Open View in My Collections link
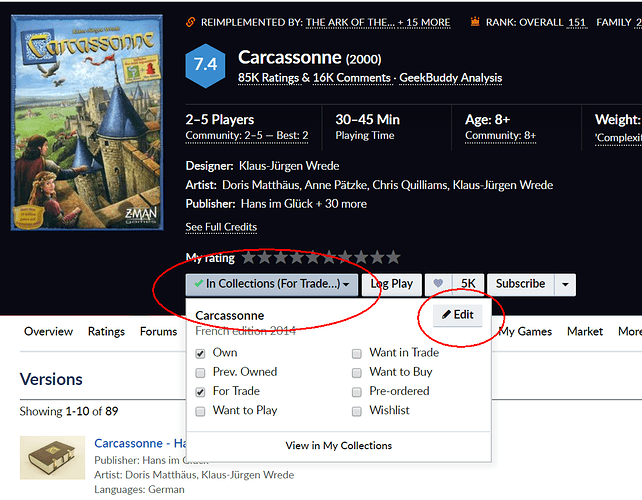Screen dimensions: 642x500 (x=339, y=446)
